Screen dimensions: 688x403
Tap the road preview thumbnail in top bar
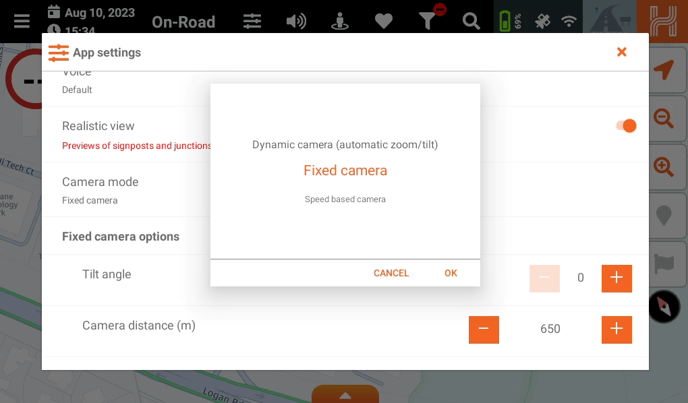click(610, 18)
